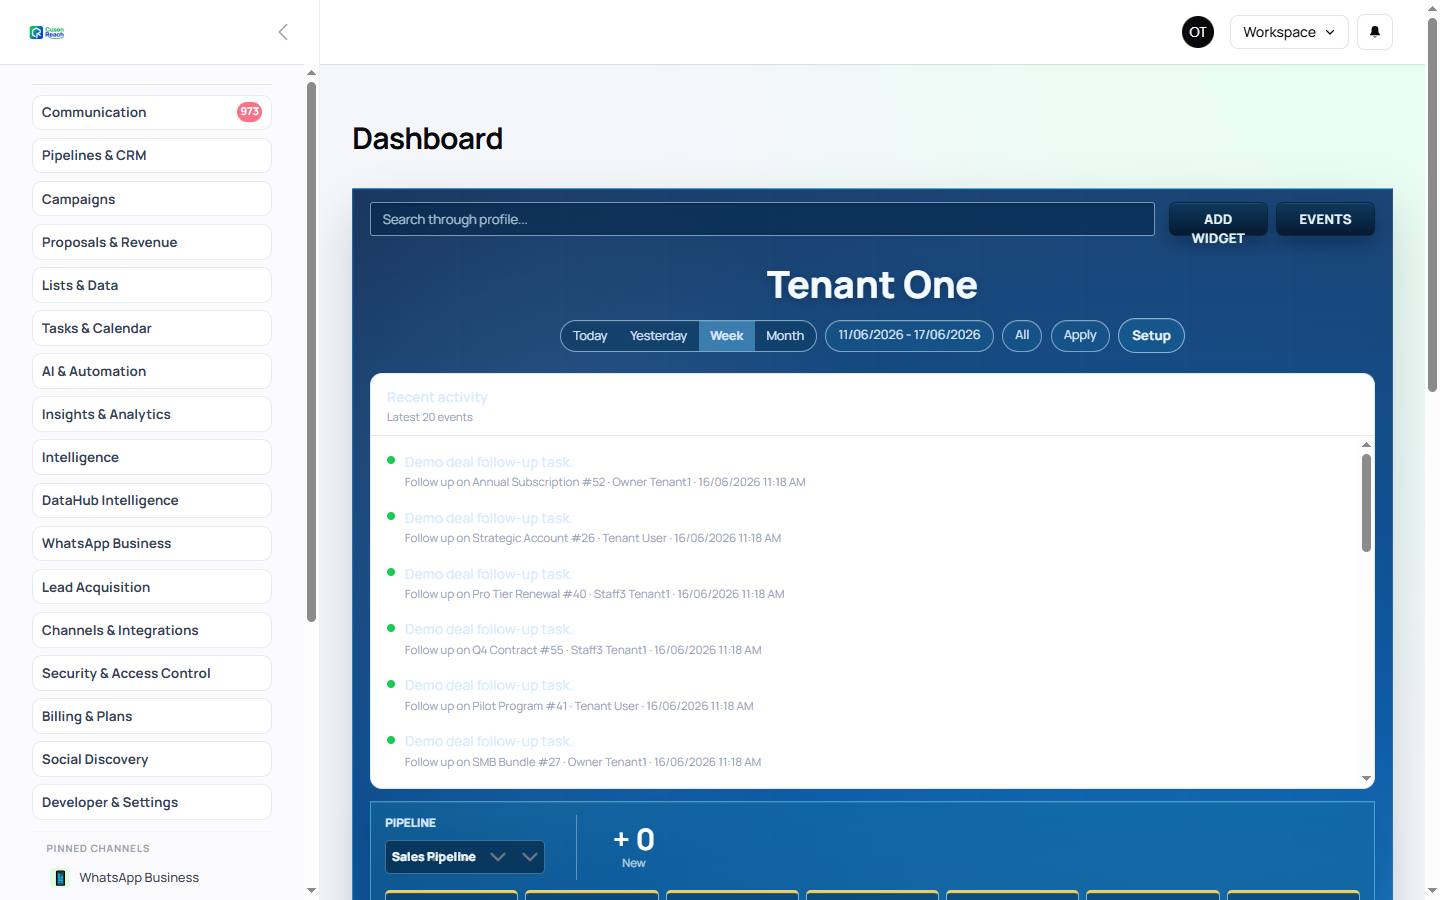Open Channels & Integrations
The width and height of the screenshot is (1440, 900).
[152, 630]
